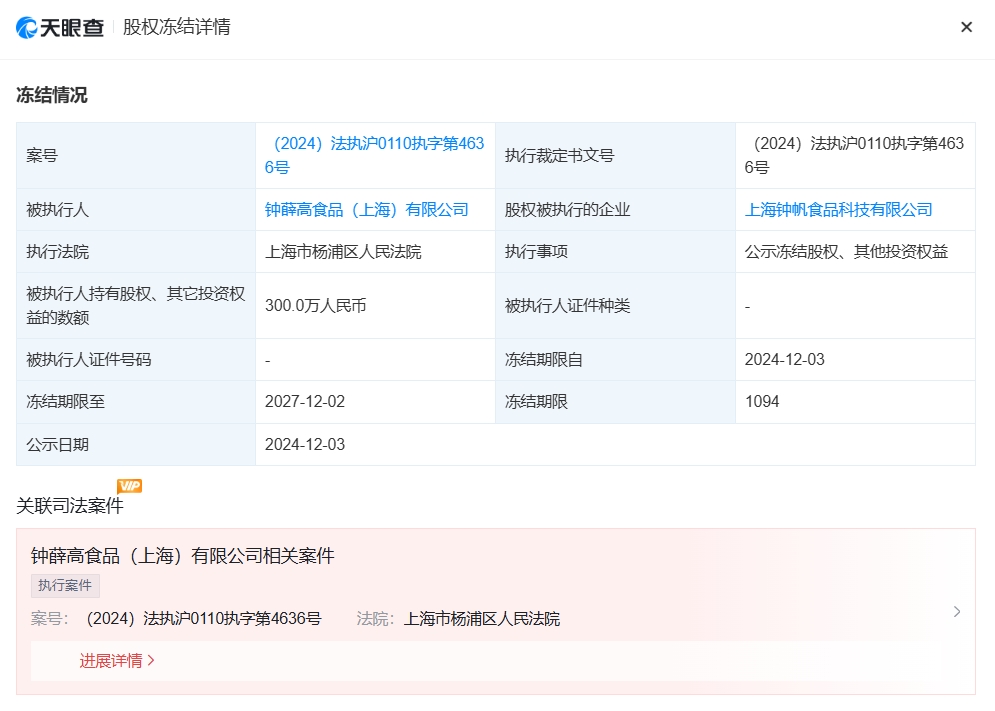Select the 冻结情况 section heading
Viewport: 995px width, 711px height.
coord(52,95)
